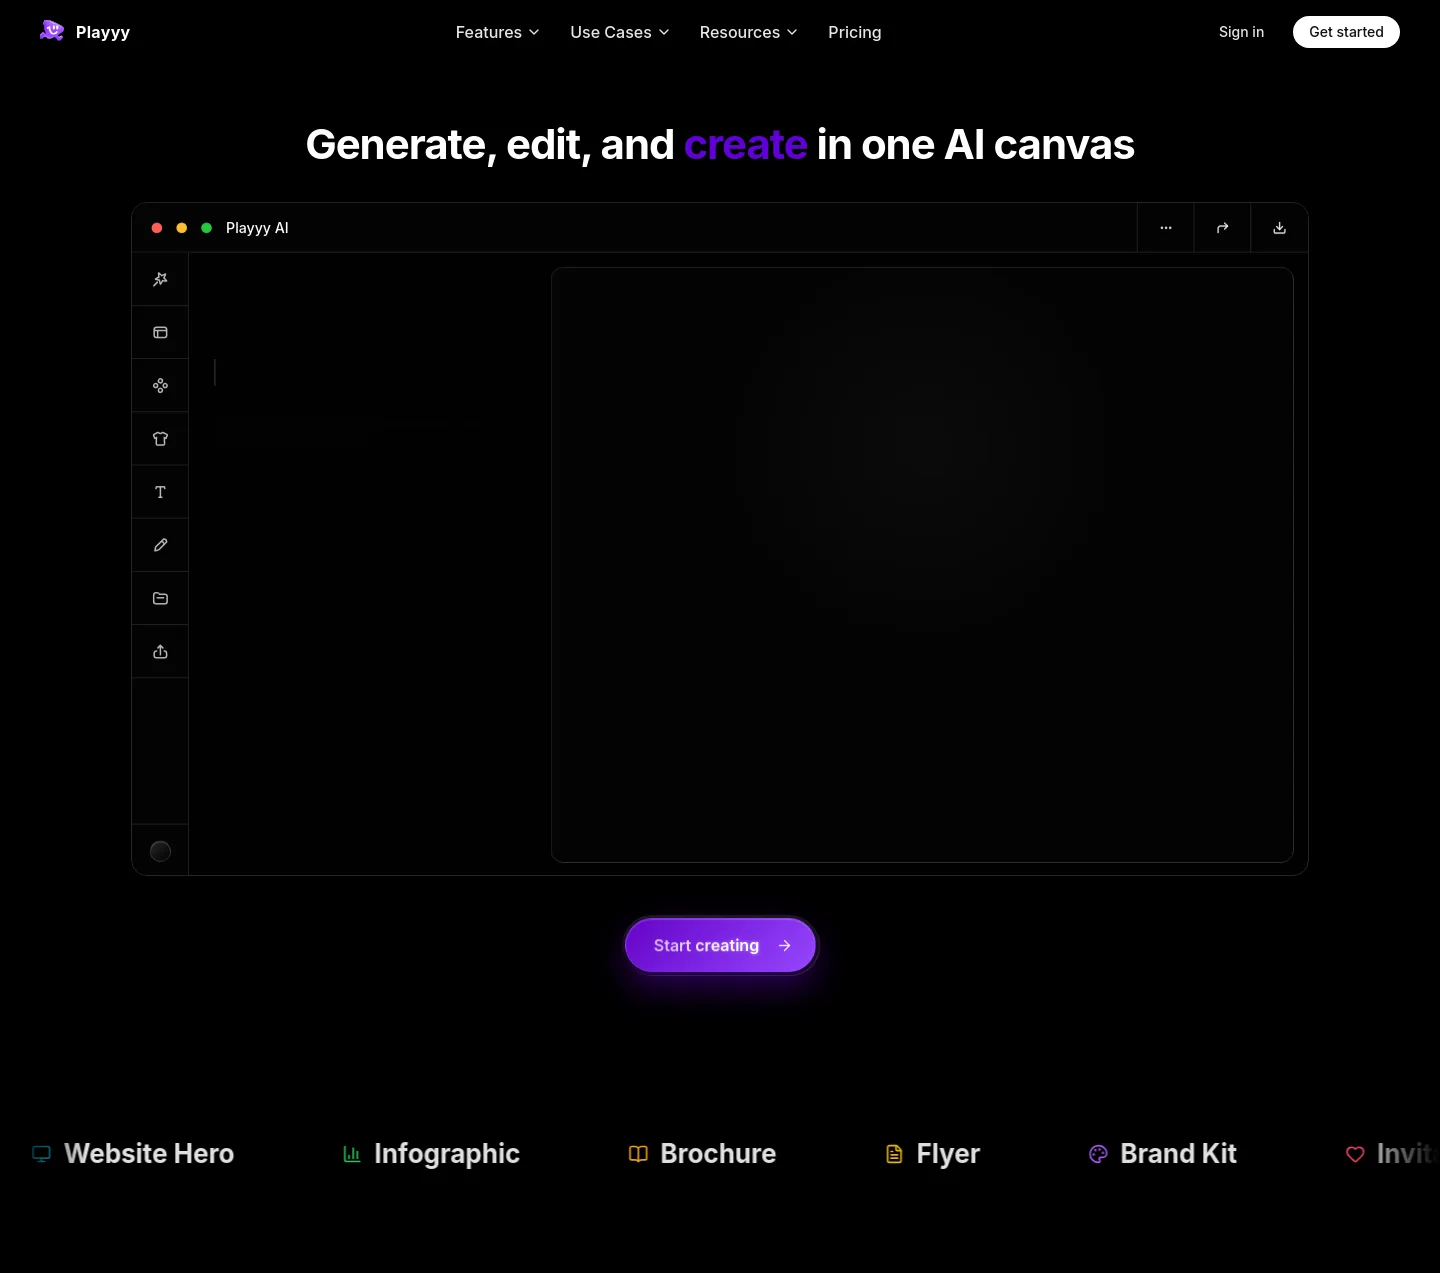
Task: Click the Infographic label
Action: tap(447, 1154)
